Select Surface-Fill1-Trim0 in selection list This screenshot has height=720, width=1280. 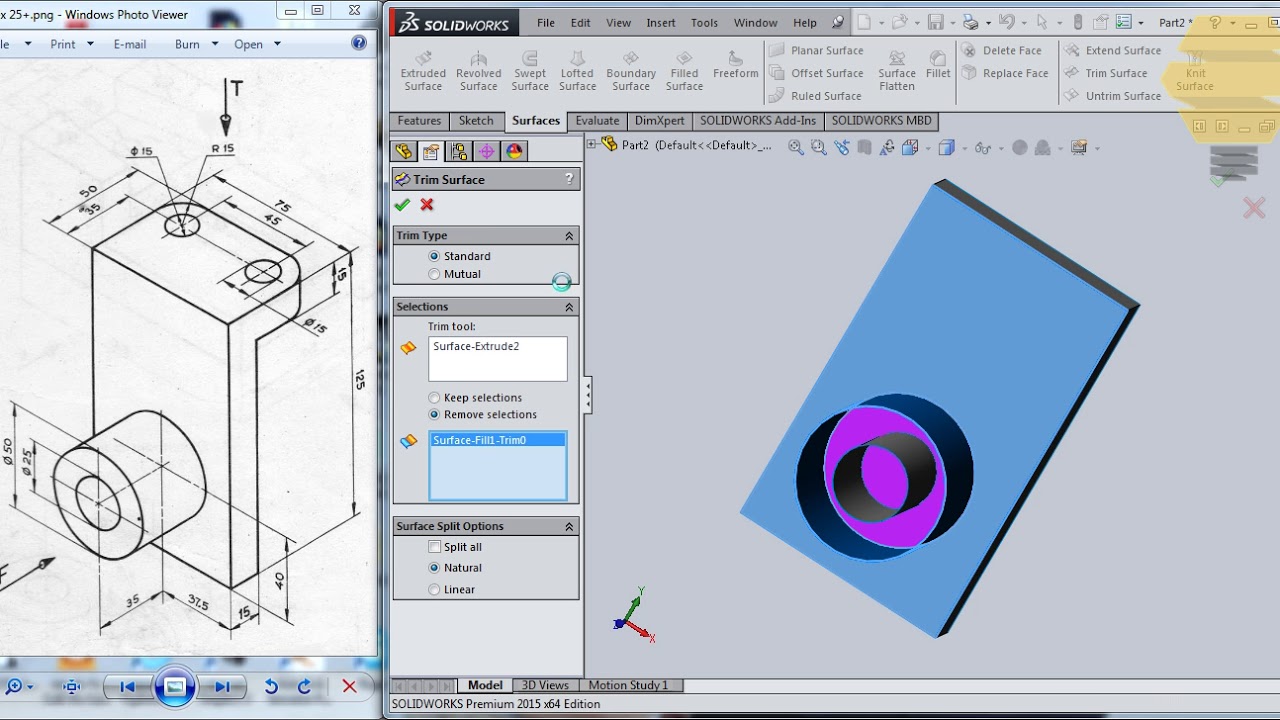[x=497, y=440]
